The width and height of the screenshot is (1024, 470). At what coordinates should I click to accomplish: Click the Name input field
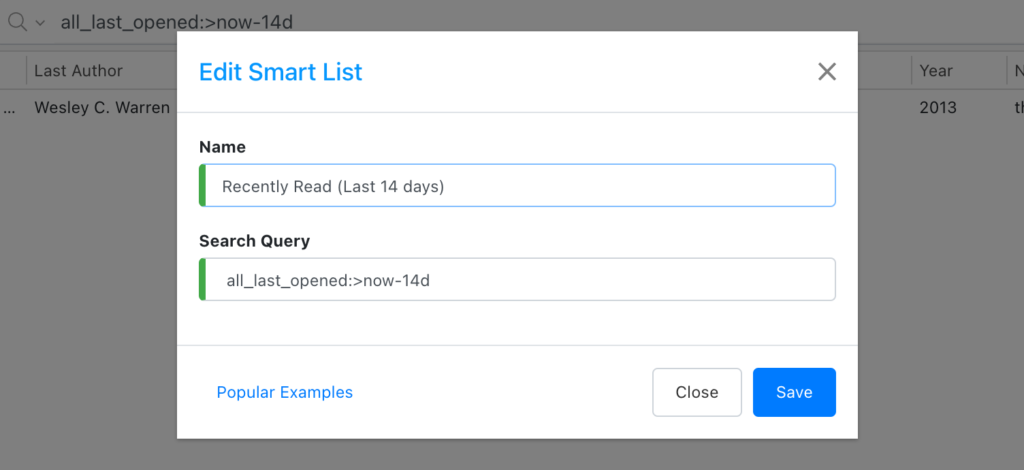tap(520, 186)
